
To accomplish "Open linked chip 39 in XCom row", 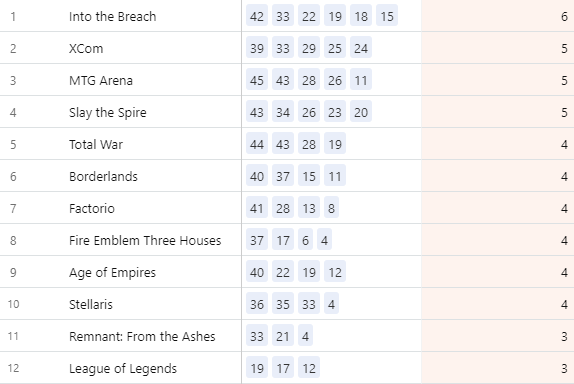I will click(257, 48).
